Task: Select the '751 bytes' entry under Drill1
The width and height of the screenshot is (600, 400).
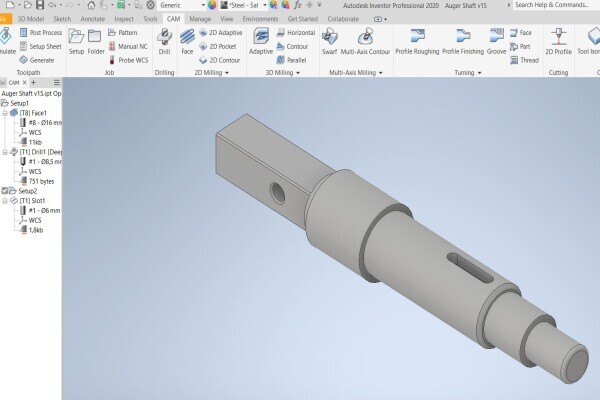Action: click(37, 181)
